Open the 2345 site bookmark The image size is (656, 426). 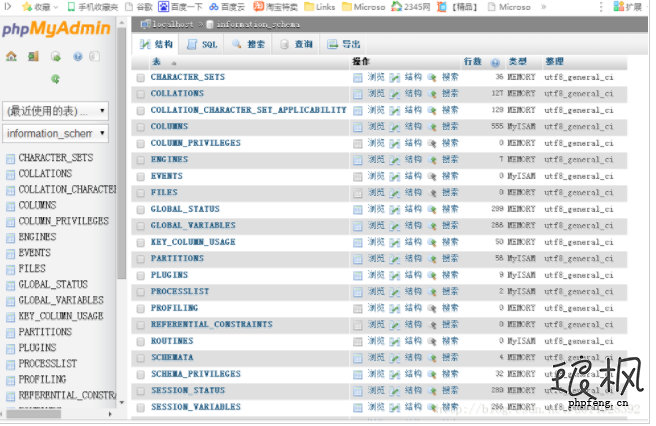point(410,7)
